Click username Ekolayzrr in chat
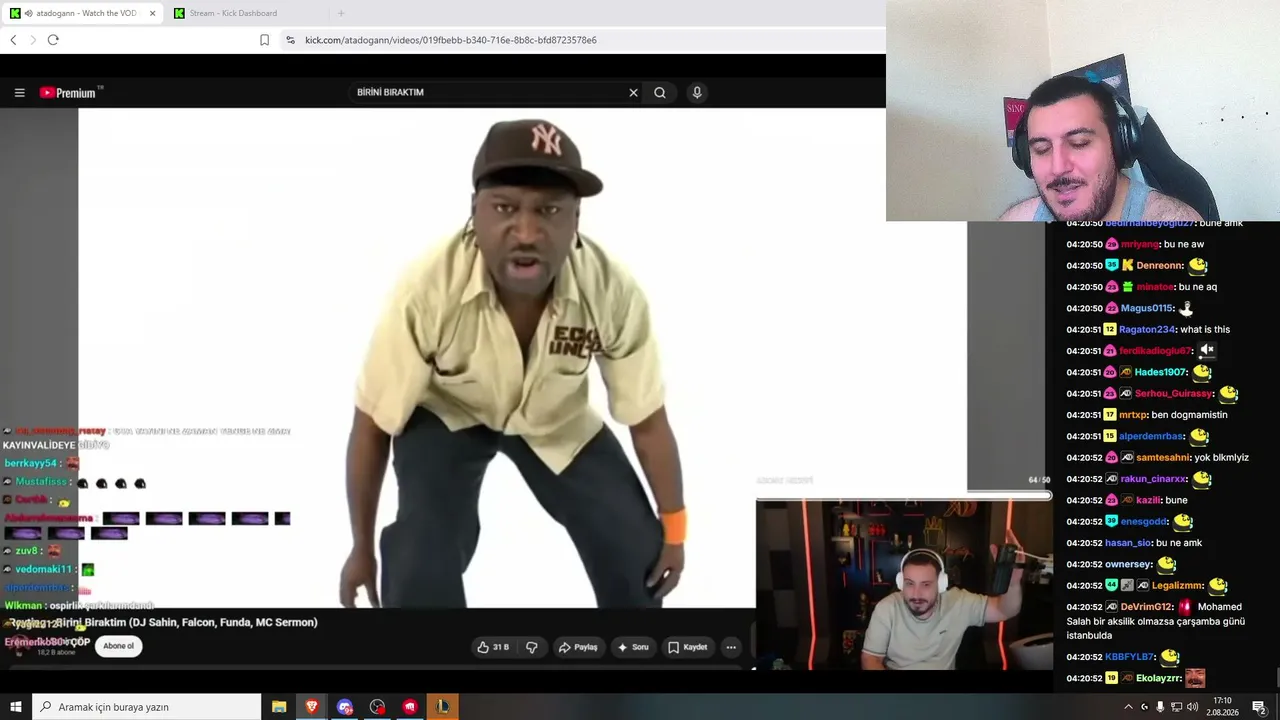The width and height of the screenshot is (1280, 720). click(1158, 678)
